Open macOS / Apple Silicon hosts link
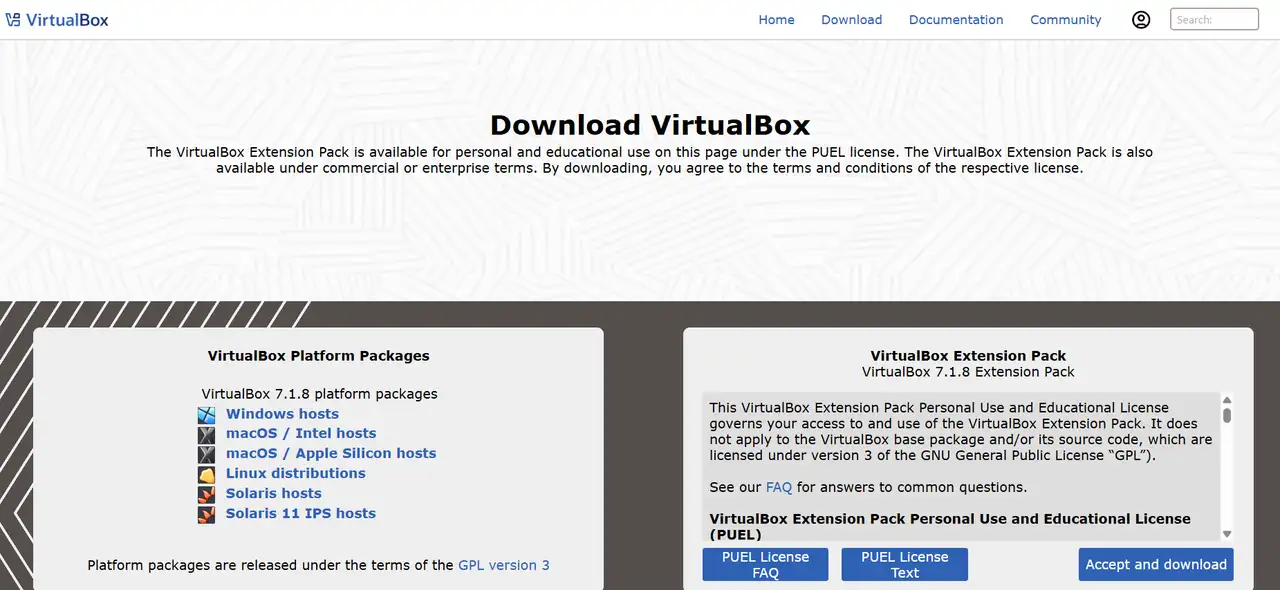This screenshot has width=1280, height=590. [x=331, y=453]
